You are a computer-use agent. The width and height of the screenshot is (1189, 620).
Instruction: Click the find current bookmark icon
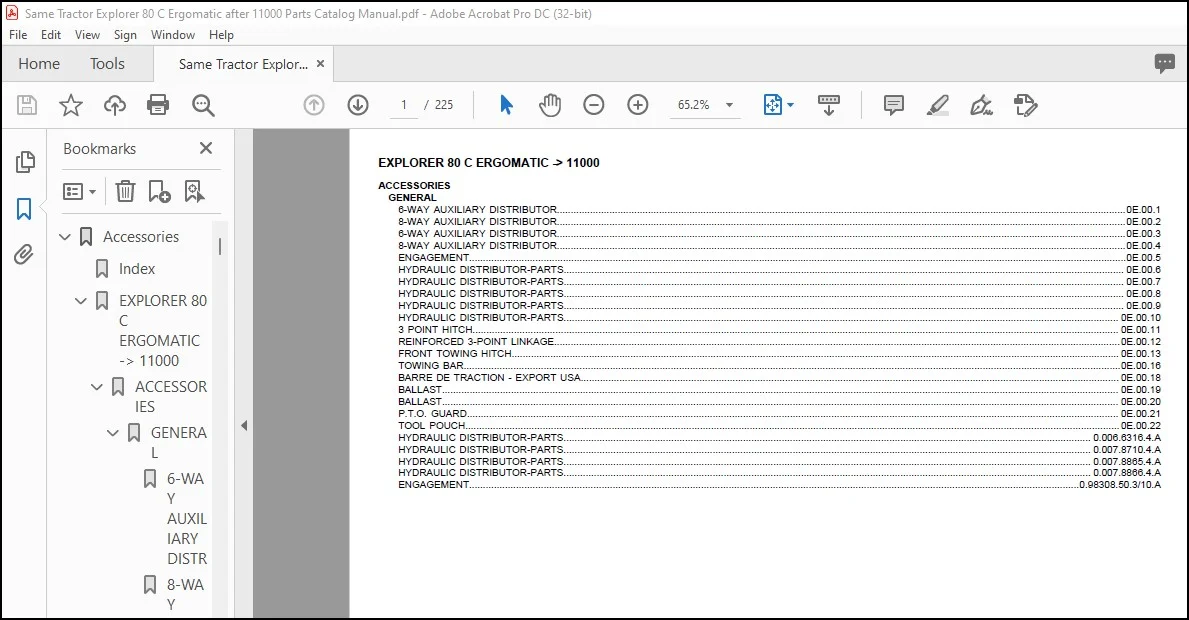coord(194,191)
